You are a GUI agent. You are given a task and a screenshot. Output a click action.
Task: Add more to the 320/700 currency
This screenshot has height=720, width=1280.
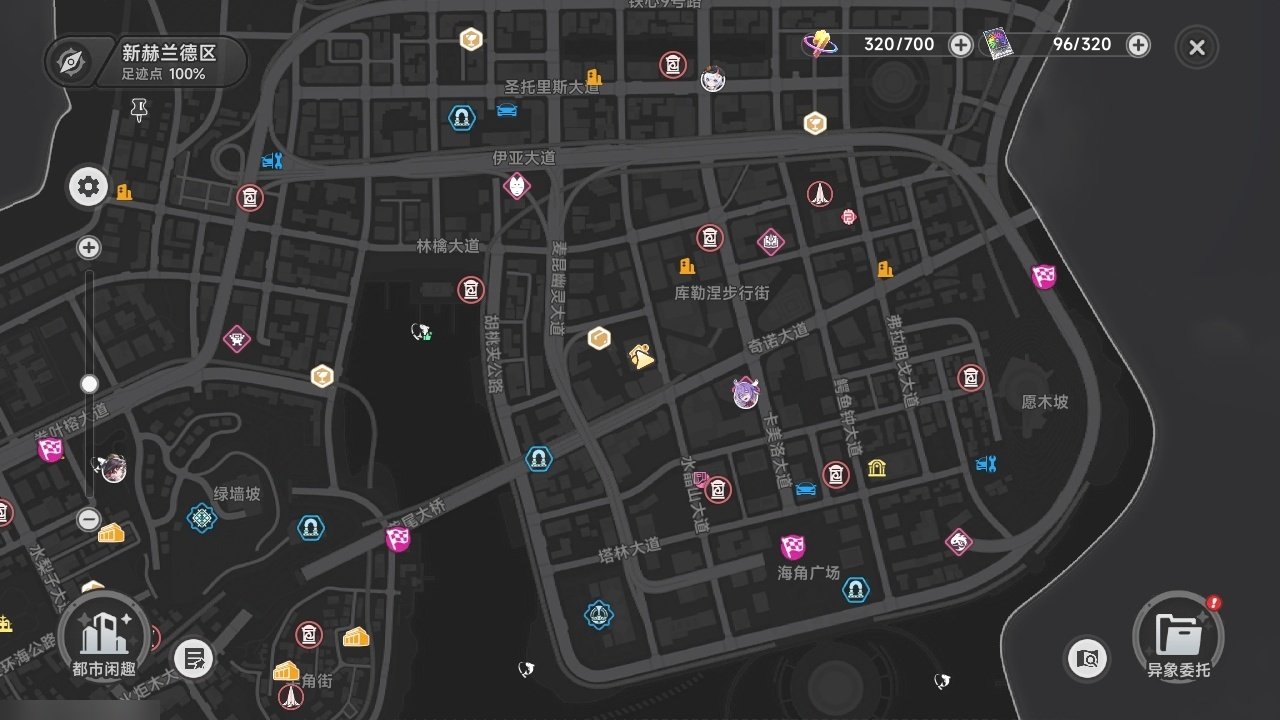960,45
